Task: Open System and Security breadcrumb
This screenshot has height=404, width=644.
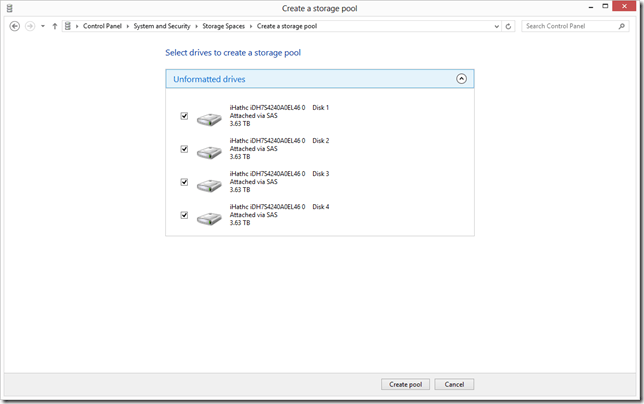Action: pyautogui.click(x=162, y=26)
